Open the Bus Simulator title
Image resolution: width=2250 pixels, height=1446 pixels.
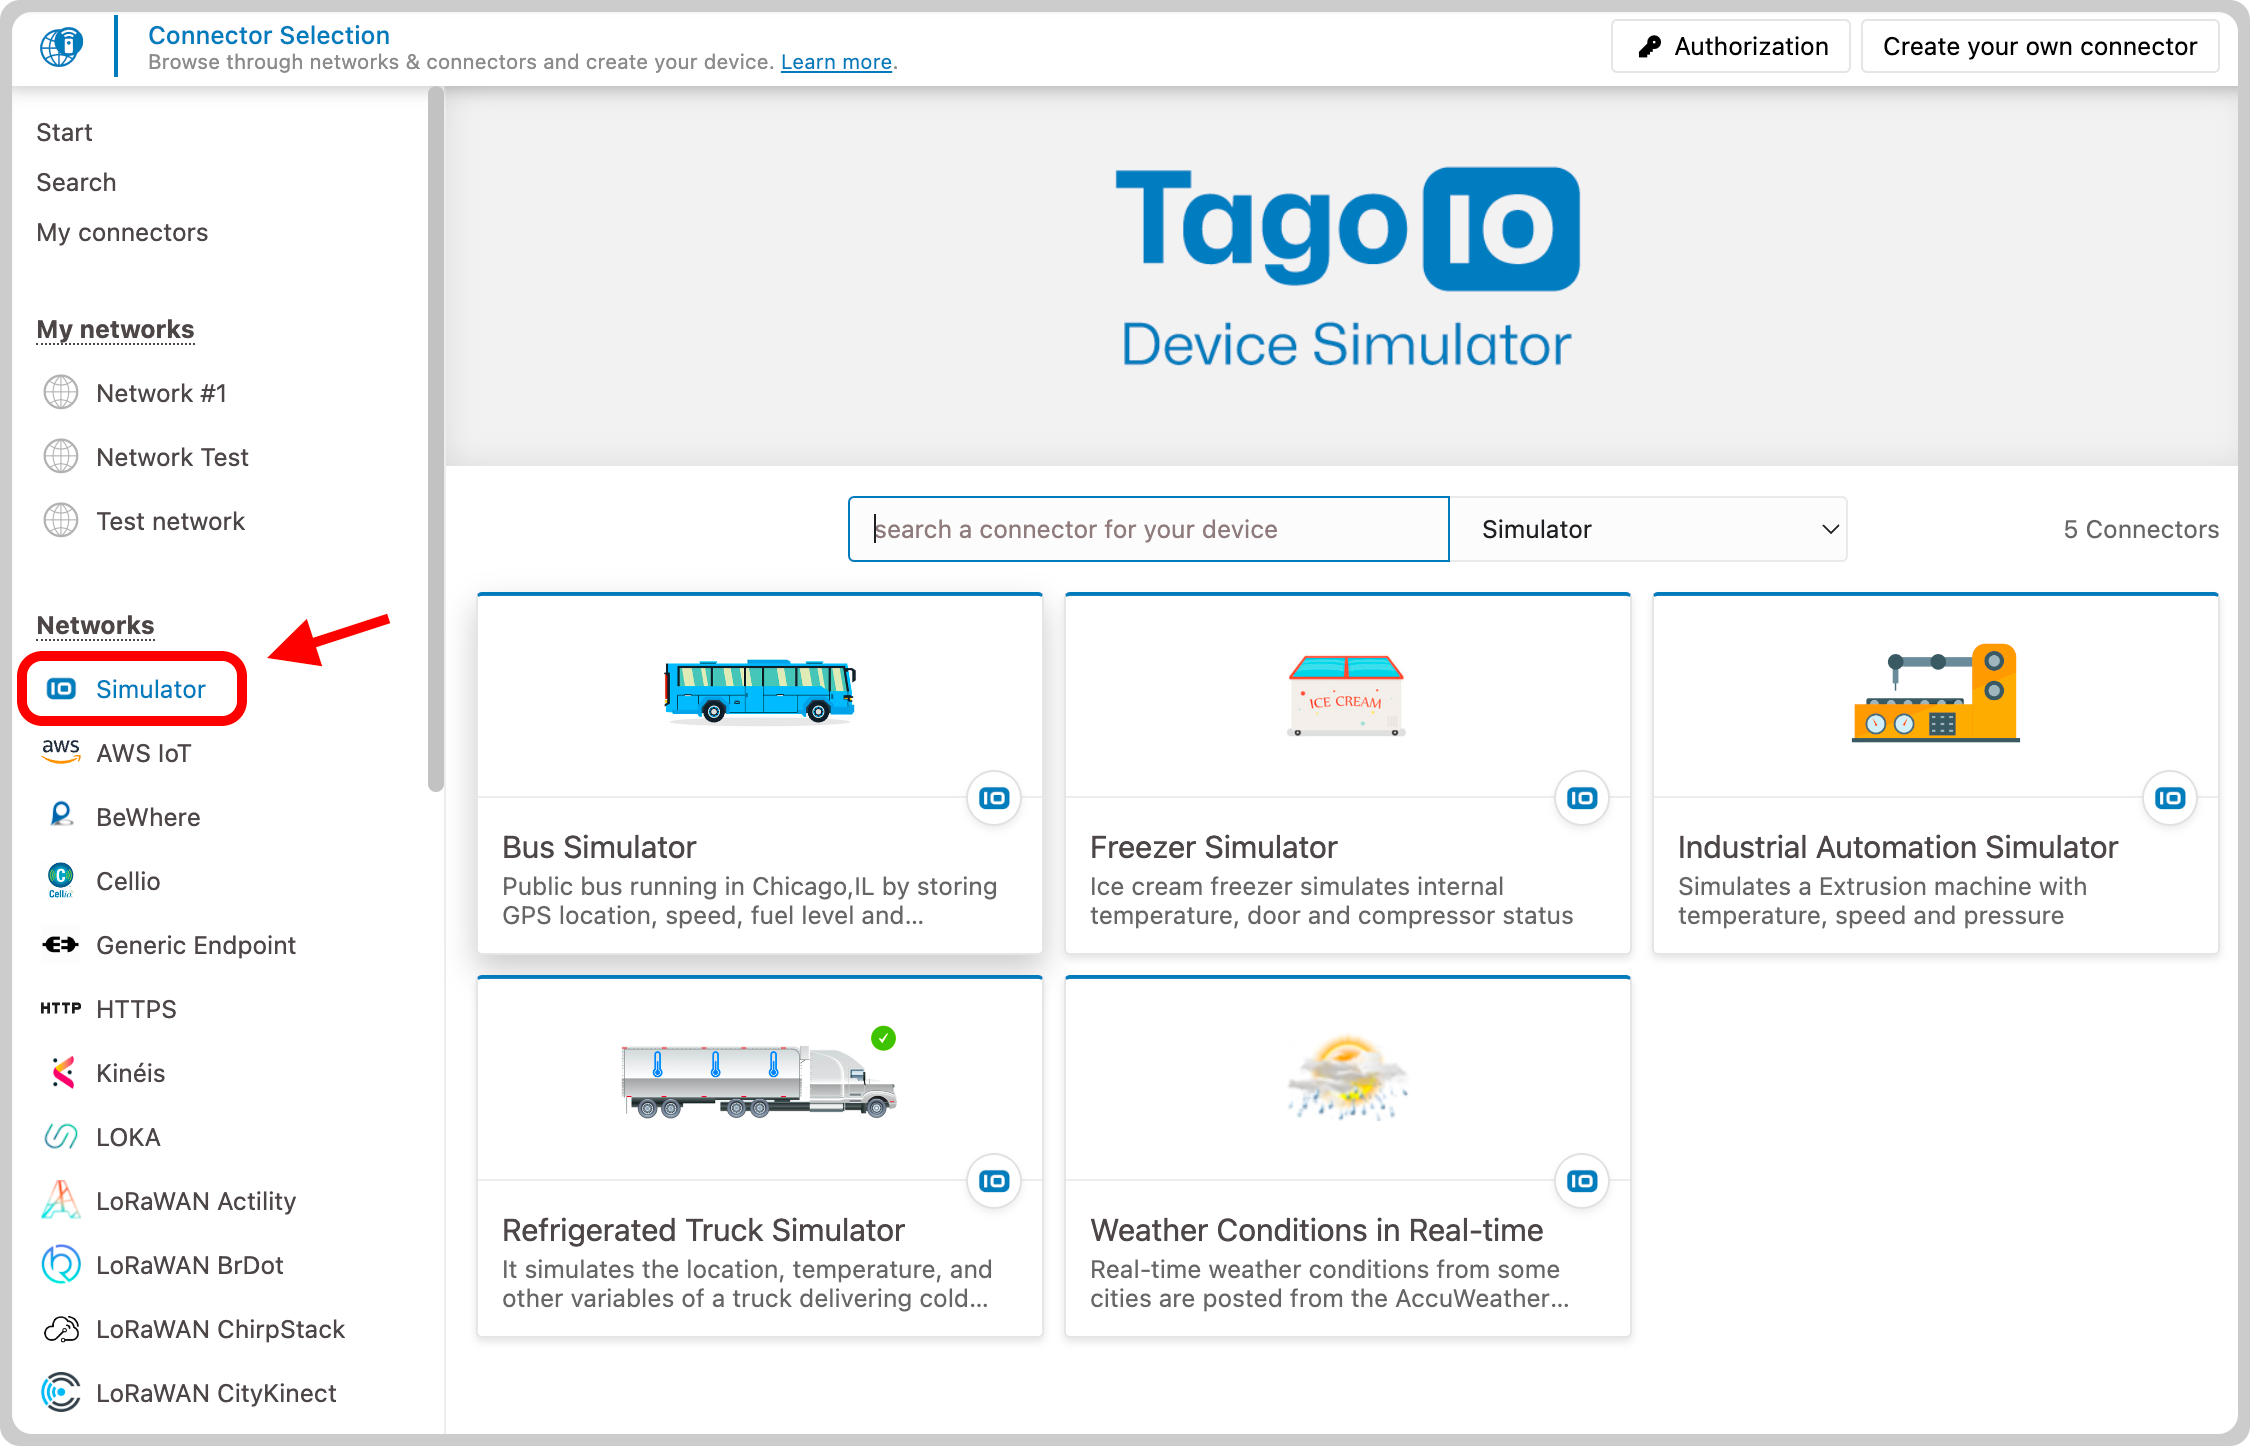coord(599,847)
